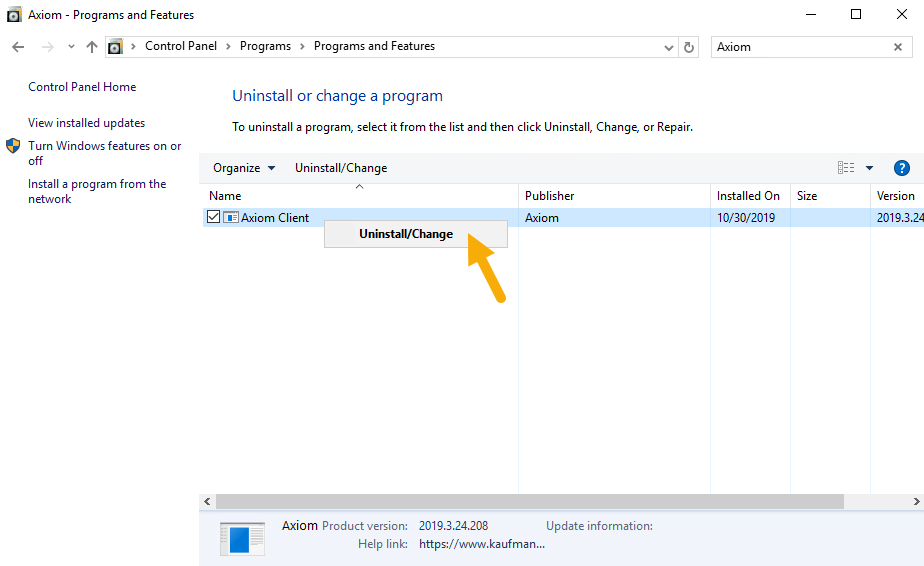Select Uninstall/Change in the context menu
Image resolution: width=924 pixels, height=566 pixels.
[x=406, y=234]
